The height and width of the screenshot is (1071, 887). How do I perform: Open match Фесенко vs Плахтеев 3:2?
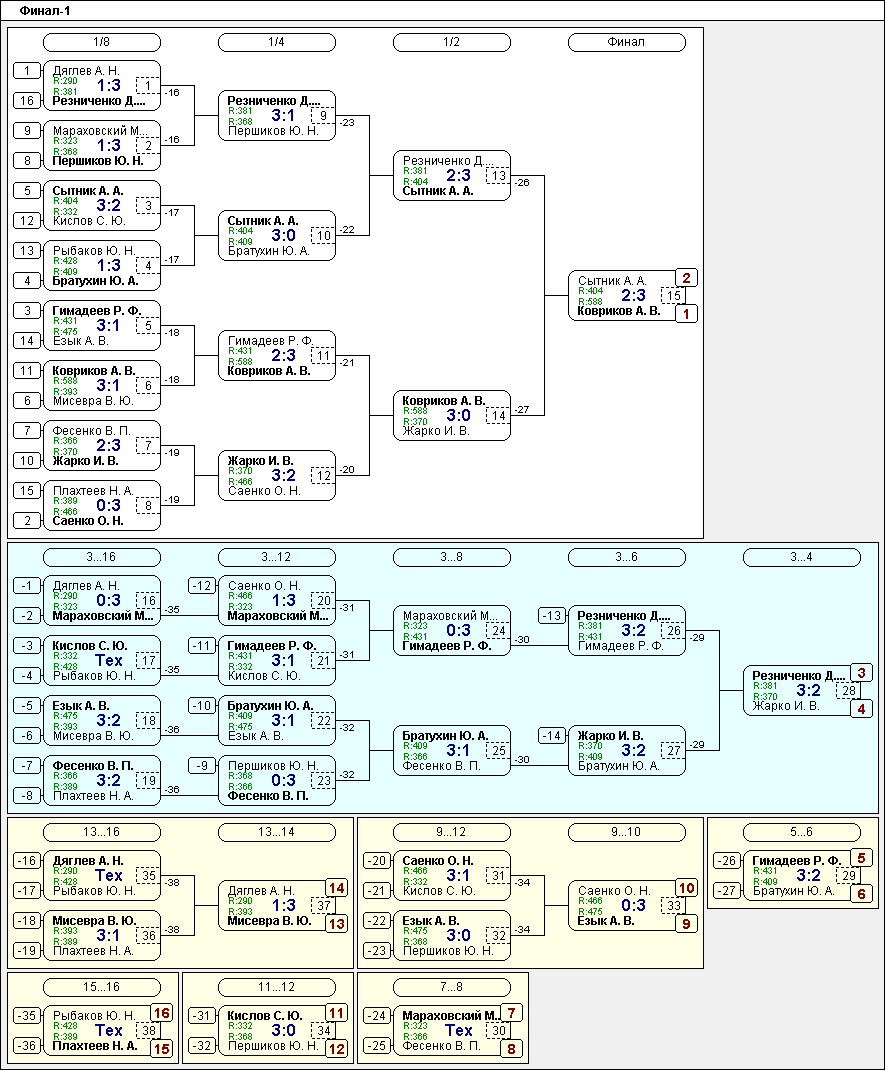102,781
